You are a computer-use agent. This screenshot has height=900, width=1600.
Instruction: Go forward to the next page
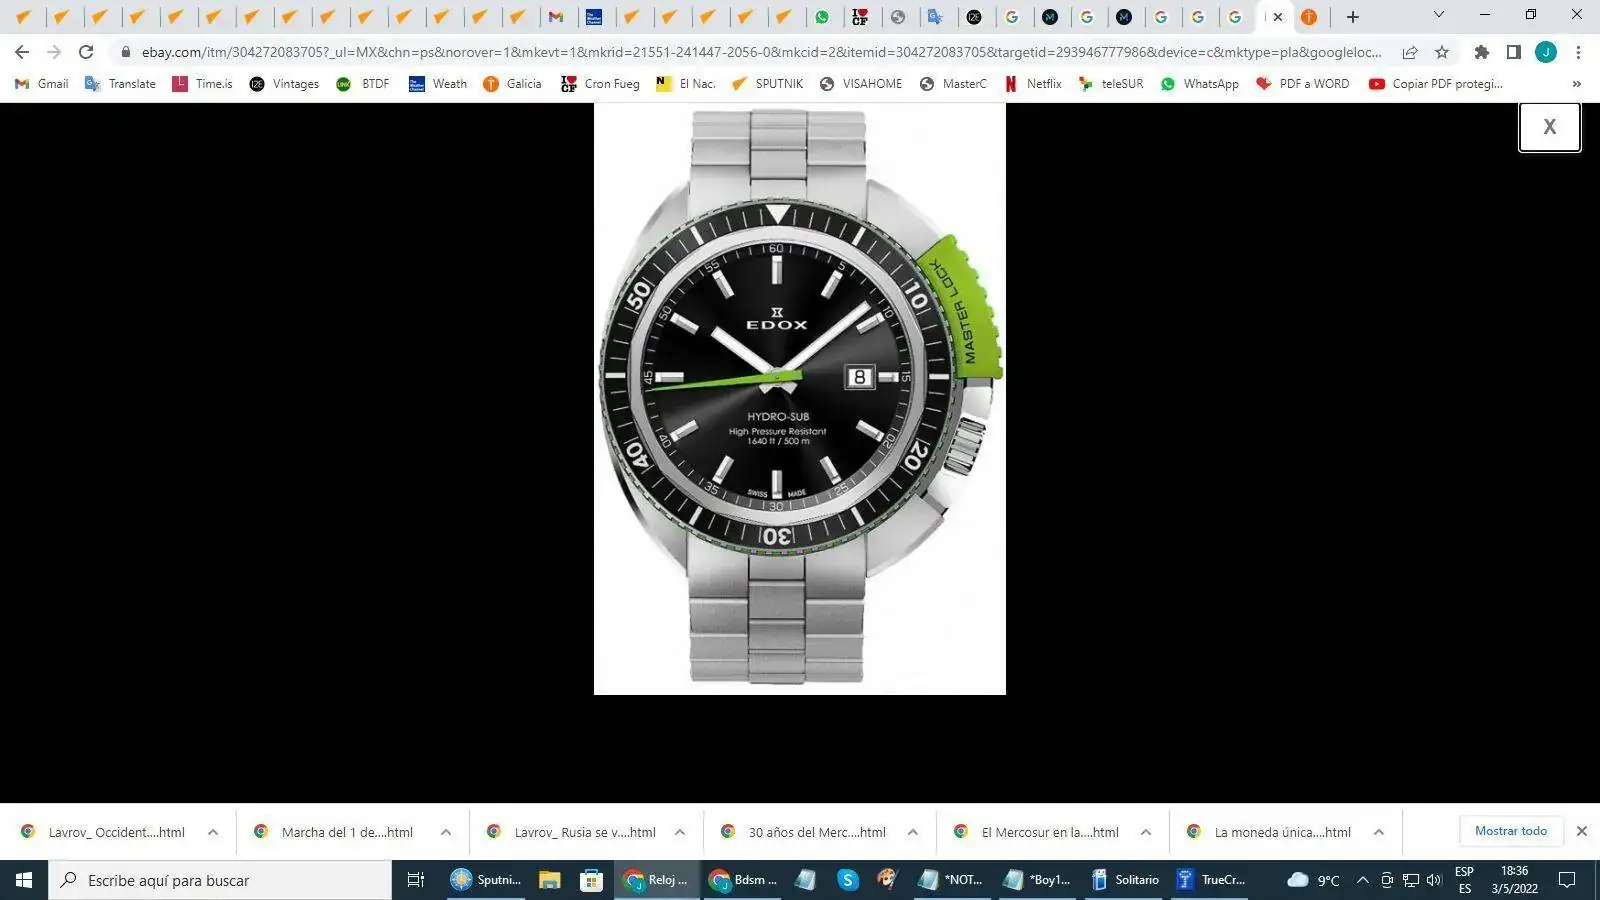point(54,52)
